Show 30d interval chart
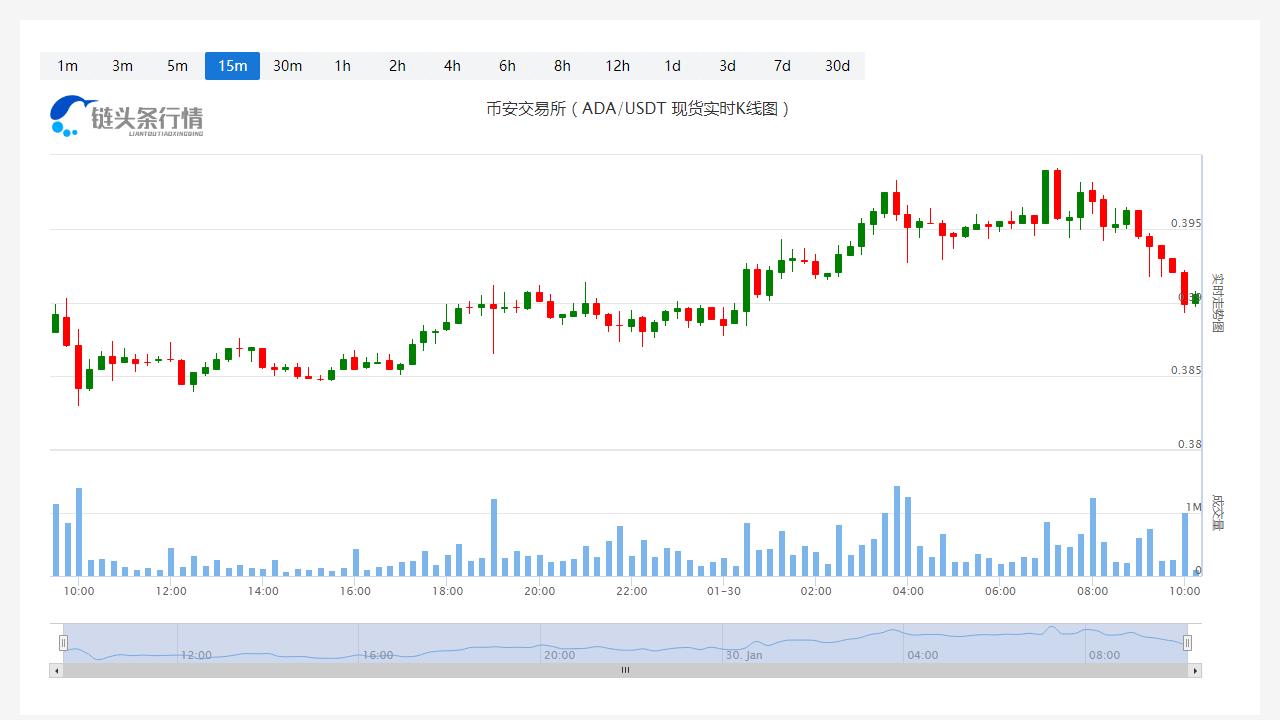This screenshot has height=720, width=1280. coord(837,66)
